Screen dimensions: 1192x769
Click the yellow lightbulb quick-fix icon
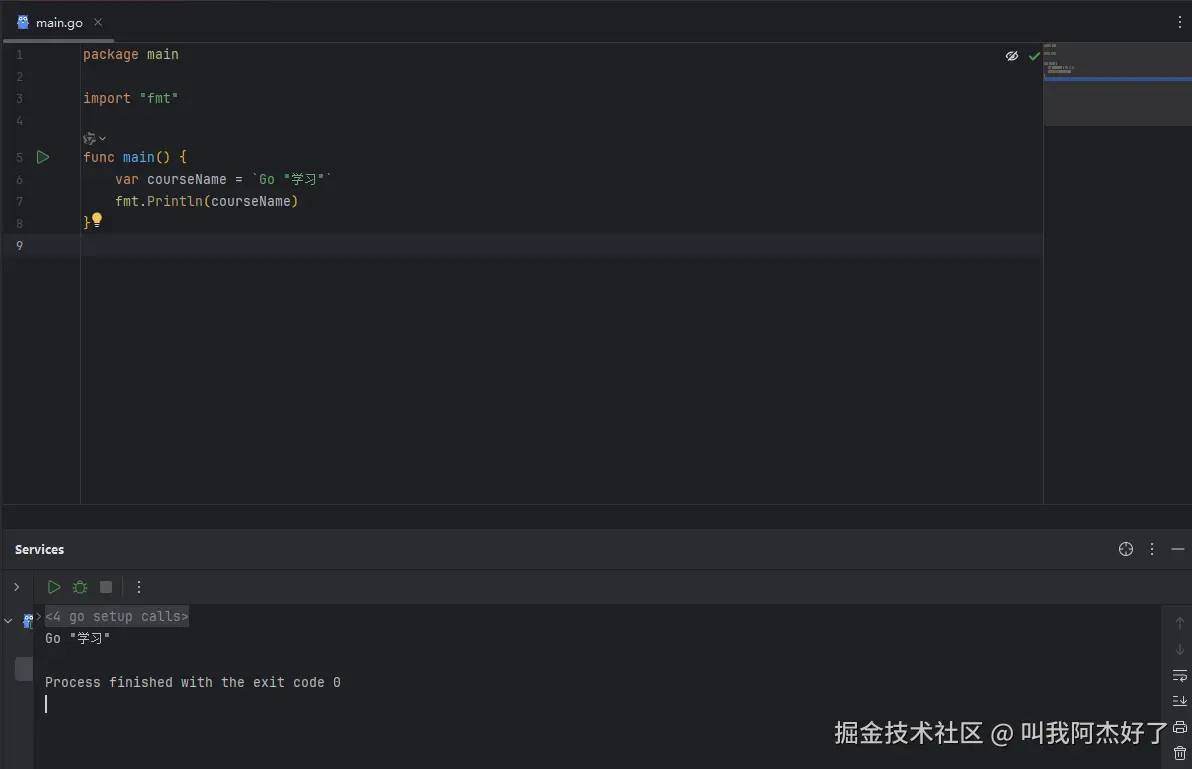tap(97, 220)
